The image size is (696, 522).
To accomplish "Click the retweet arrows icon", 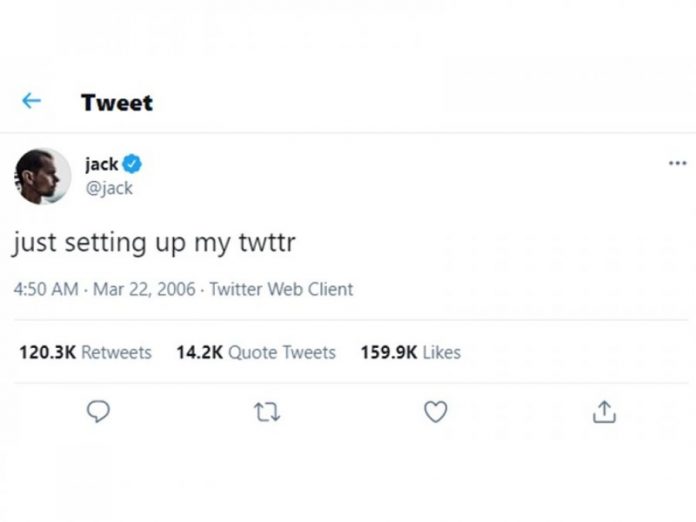I will pyautogui.click(x=266, y=411).
